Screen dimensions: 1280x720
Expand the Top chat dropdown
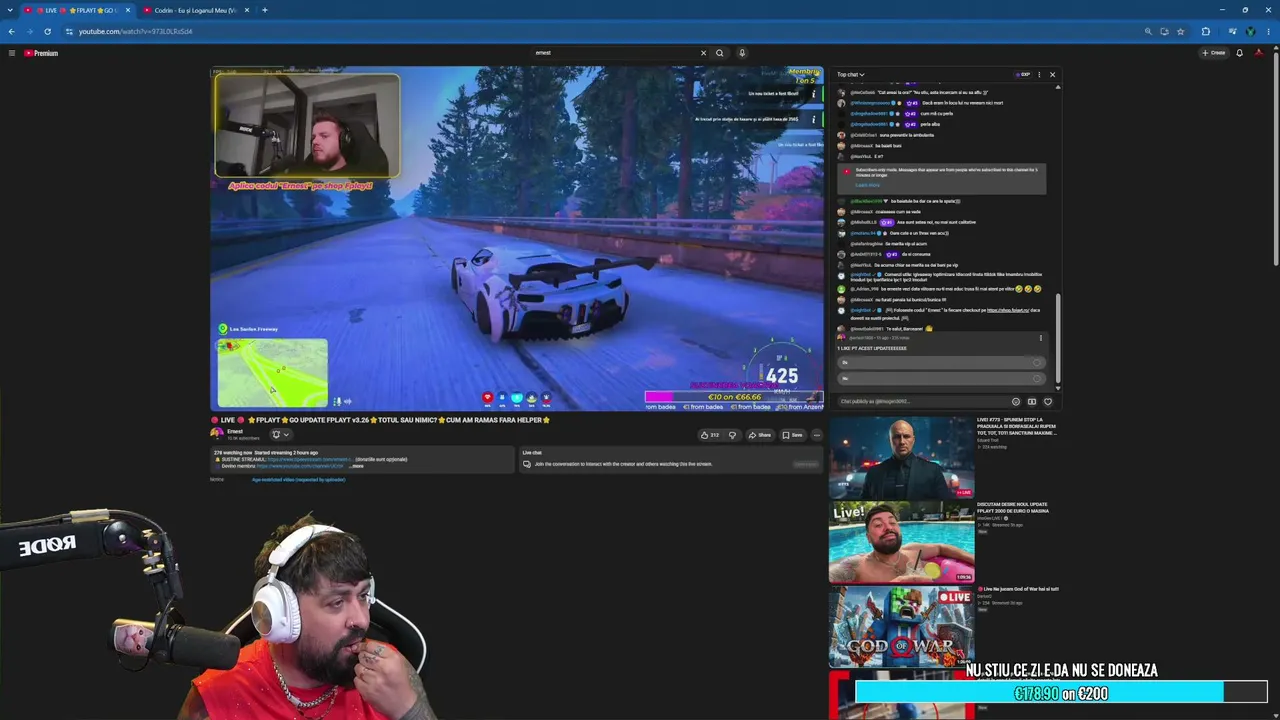coord(851,74)
